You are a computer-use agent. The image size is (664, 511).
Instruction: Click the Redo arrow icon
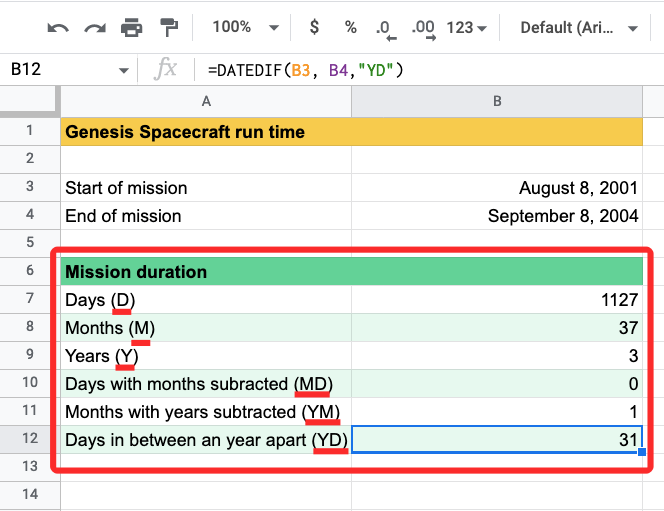pos(95,27)
